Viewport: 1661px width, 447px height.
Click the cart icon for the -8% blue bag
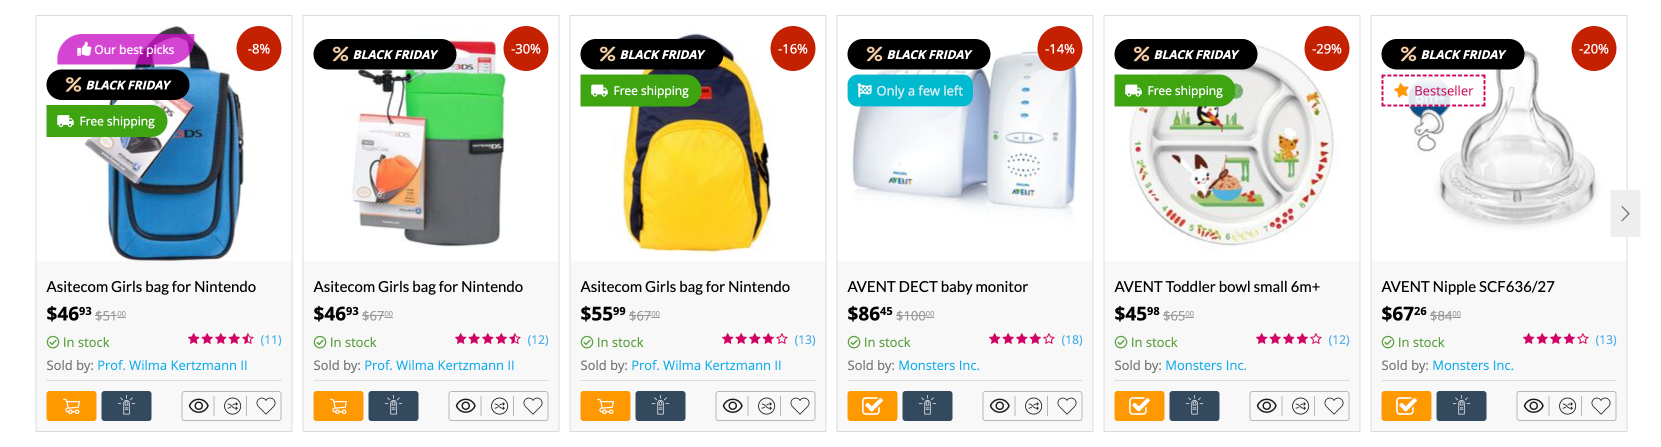71,406
